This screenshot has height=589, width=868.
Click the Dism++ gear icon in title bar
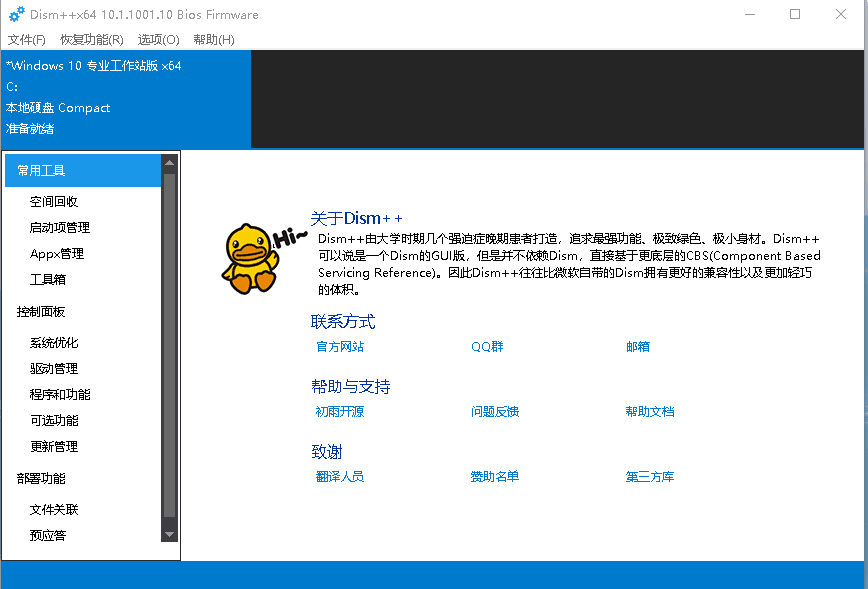[x=17, y=14]
